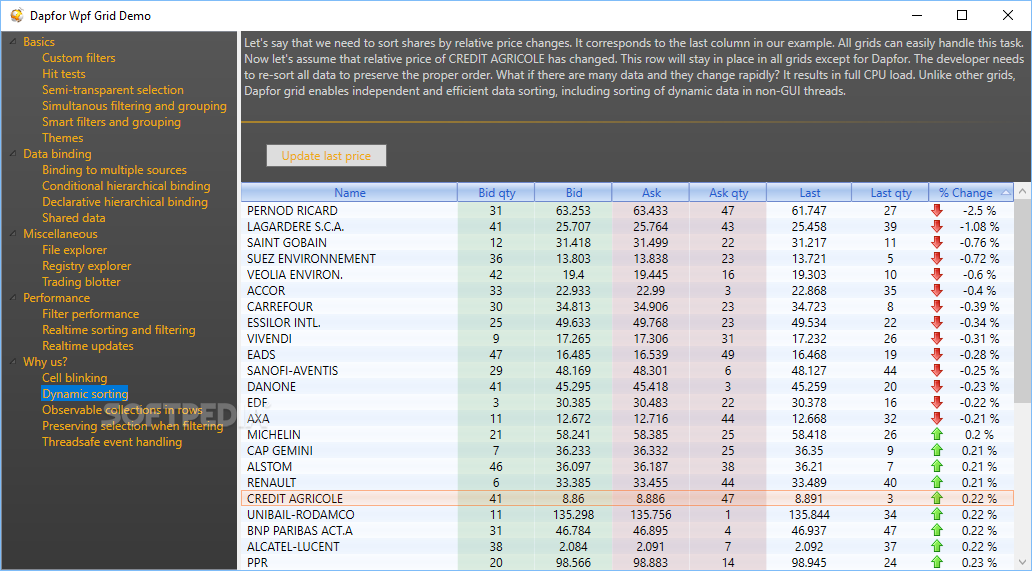Click red down arrow in SUEZ ENVIRONNEMENT row
Image resolution: width=1032 pixels, height=571 pixels.
tap(937, 259)
